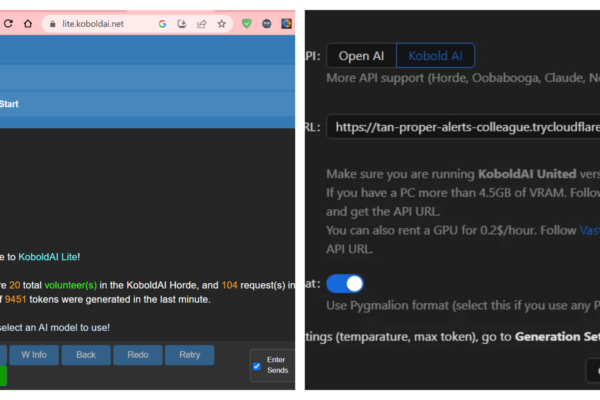Open round dark extension icon in toolbar
This screenshot has width=600, height=400.
[267, 24]
